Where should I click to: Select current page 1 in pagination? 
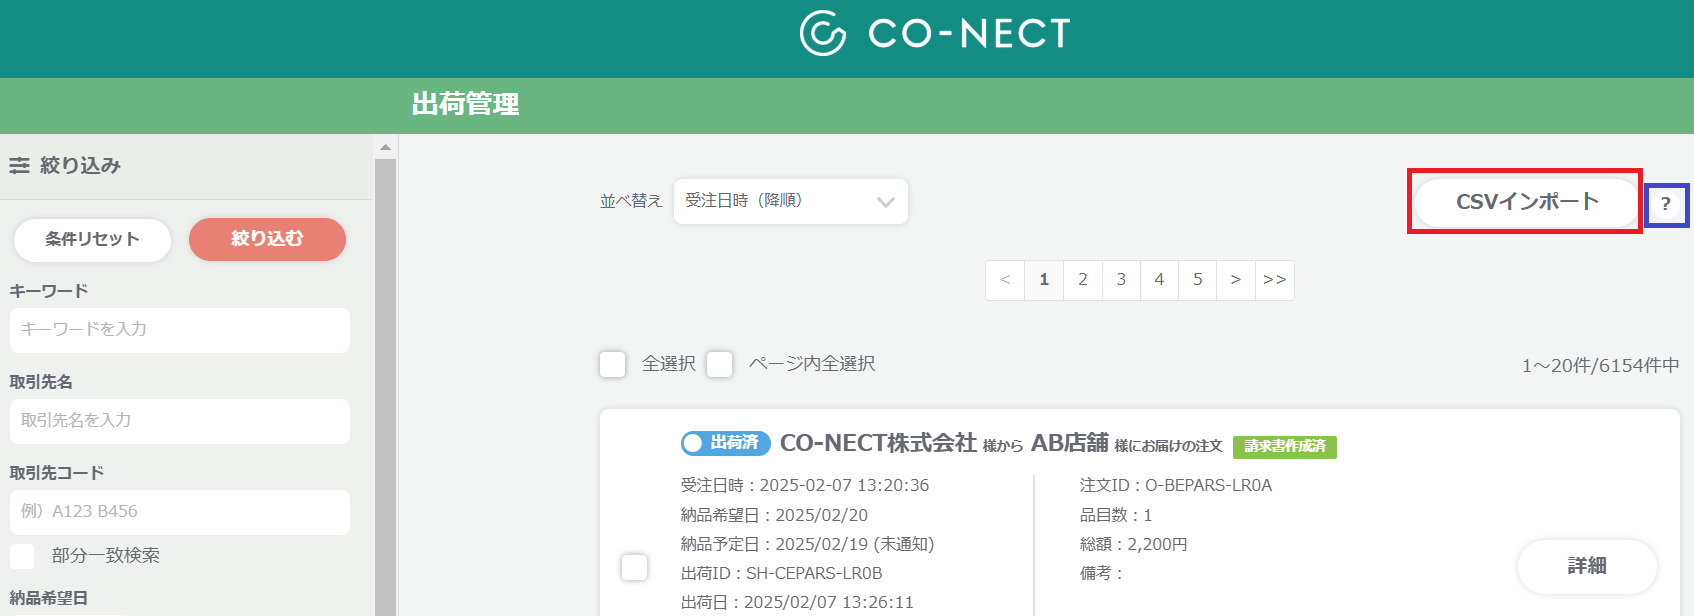click(x=1044, y=280)
